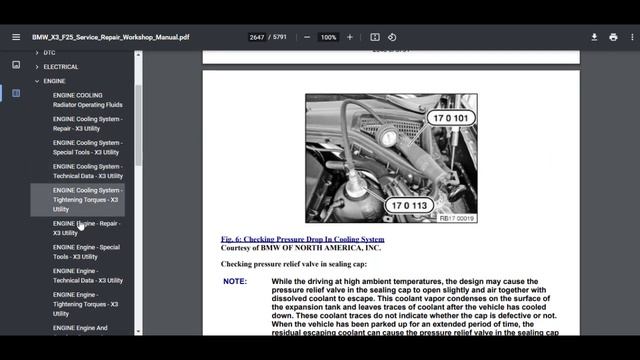Click the outline sidebar scrollbar thumb
The height and width of the screenshot is (360, 640).
pos(138,125)
